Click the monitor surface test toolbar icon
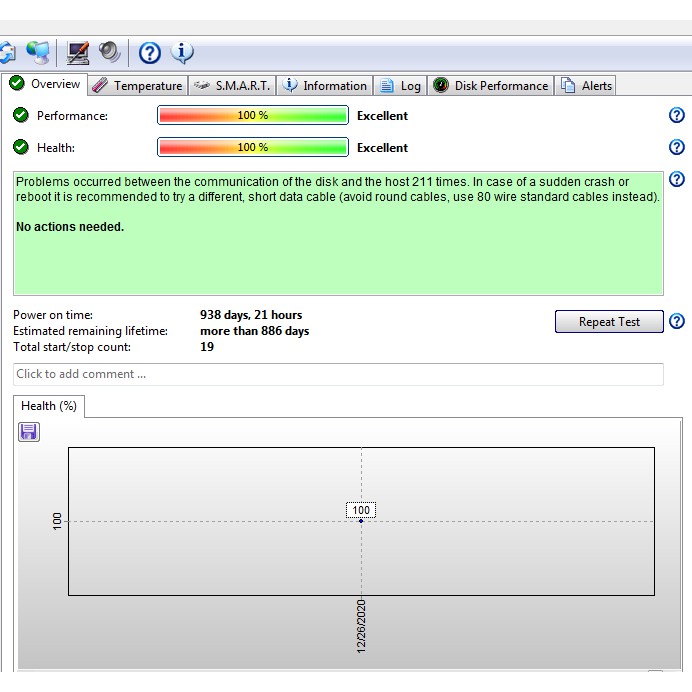Screen dimensions: 692x692 [78, 53]
